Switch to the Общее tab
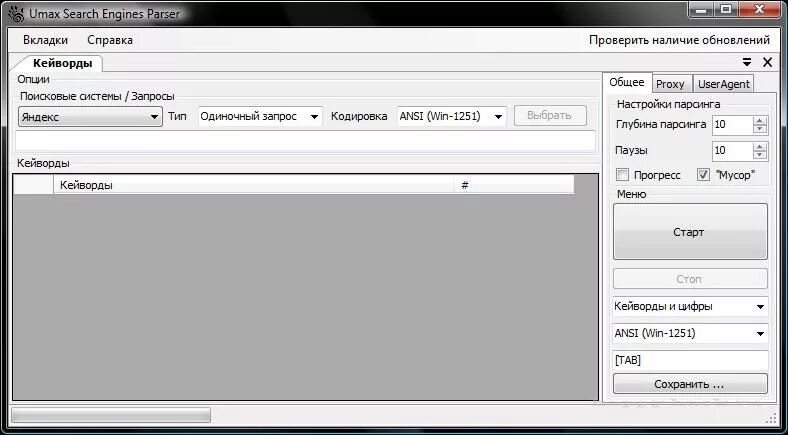 tap(627, 82)
